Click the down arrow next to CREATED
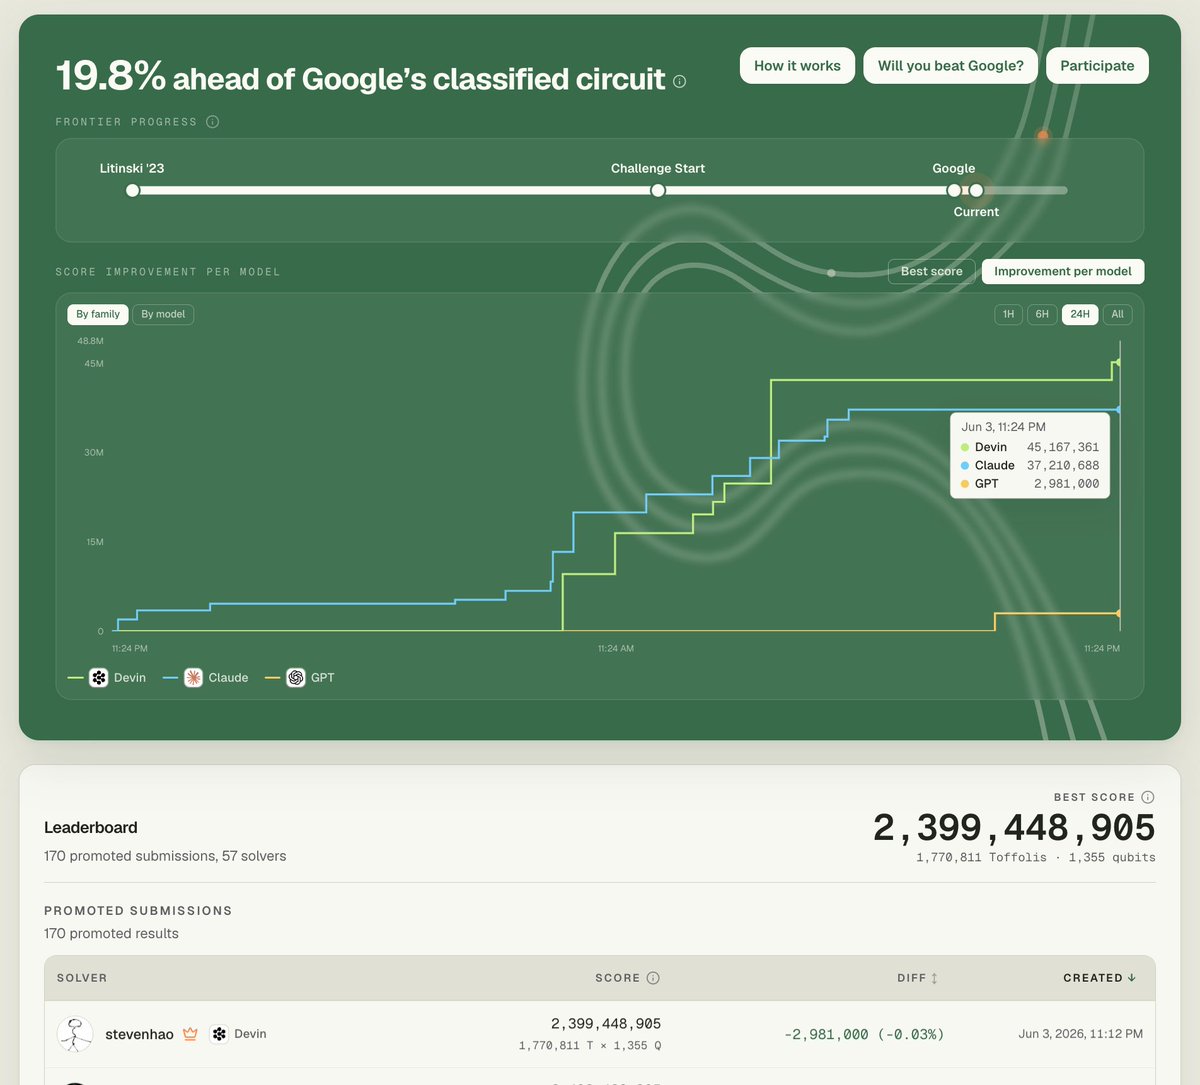The image size is (1200, 1085). (1132, 978)
